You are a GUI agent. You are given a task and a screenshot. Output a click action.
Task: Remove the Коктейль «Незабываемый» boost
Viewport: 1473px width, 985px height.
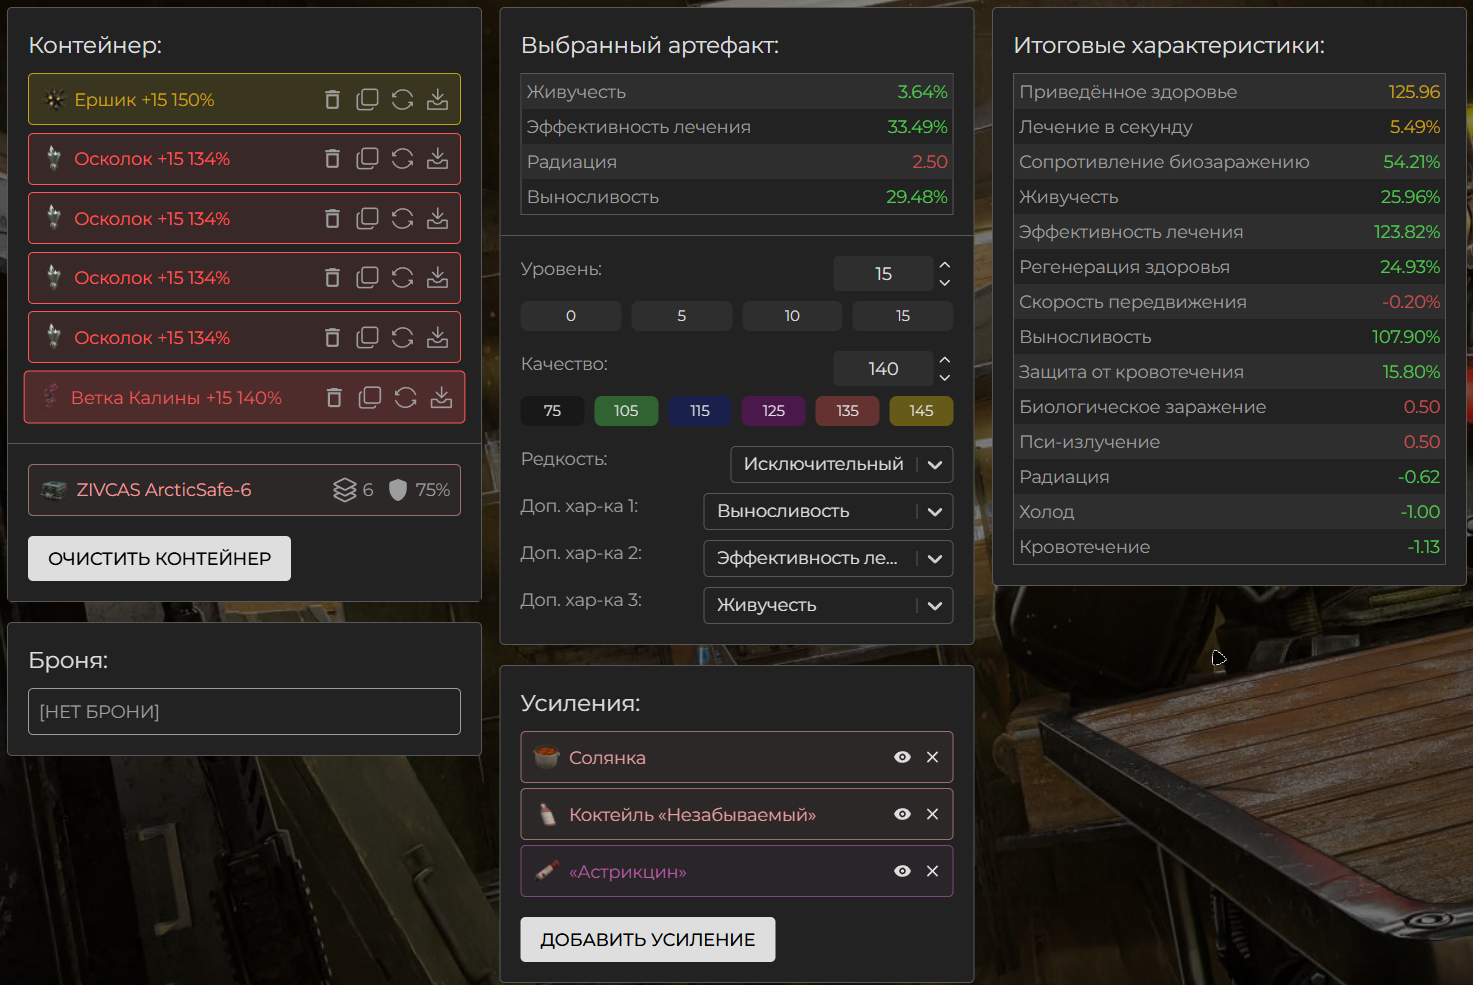[932, 814]
